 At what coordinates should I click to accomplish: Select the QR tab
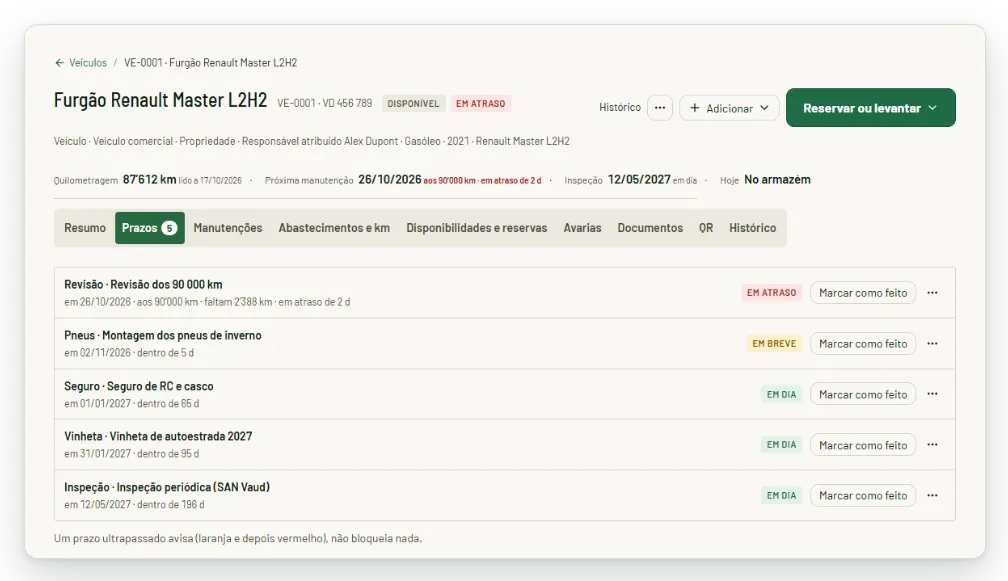(x=706, y=228)
